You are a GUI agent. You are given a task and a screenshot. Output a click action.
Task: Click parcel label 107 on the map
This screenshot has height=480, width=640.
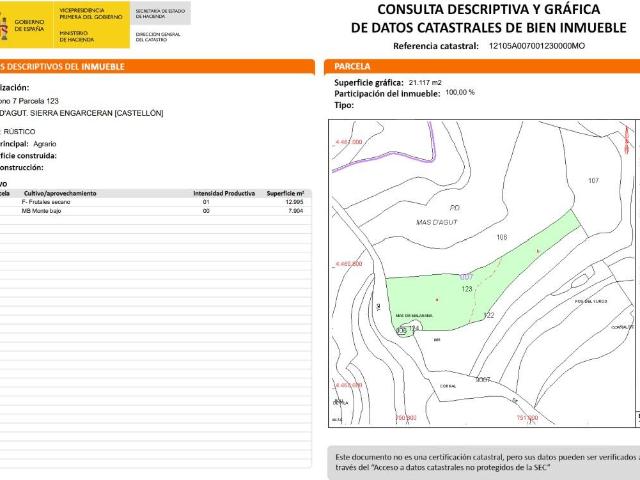coord(593,180)
